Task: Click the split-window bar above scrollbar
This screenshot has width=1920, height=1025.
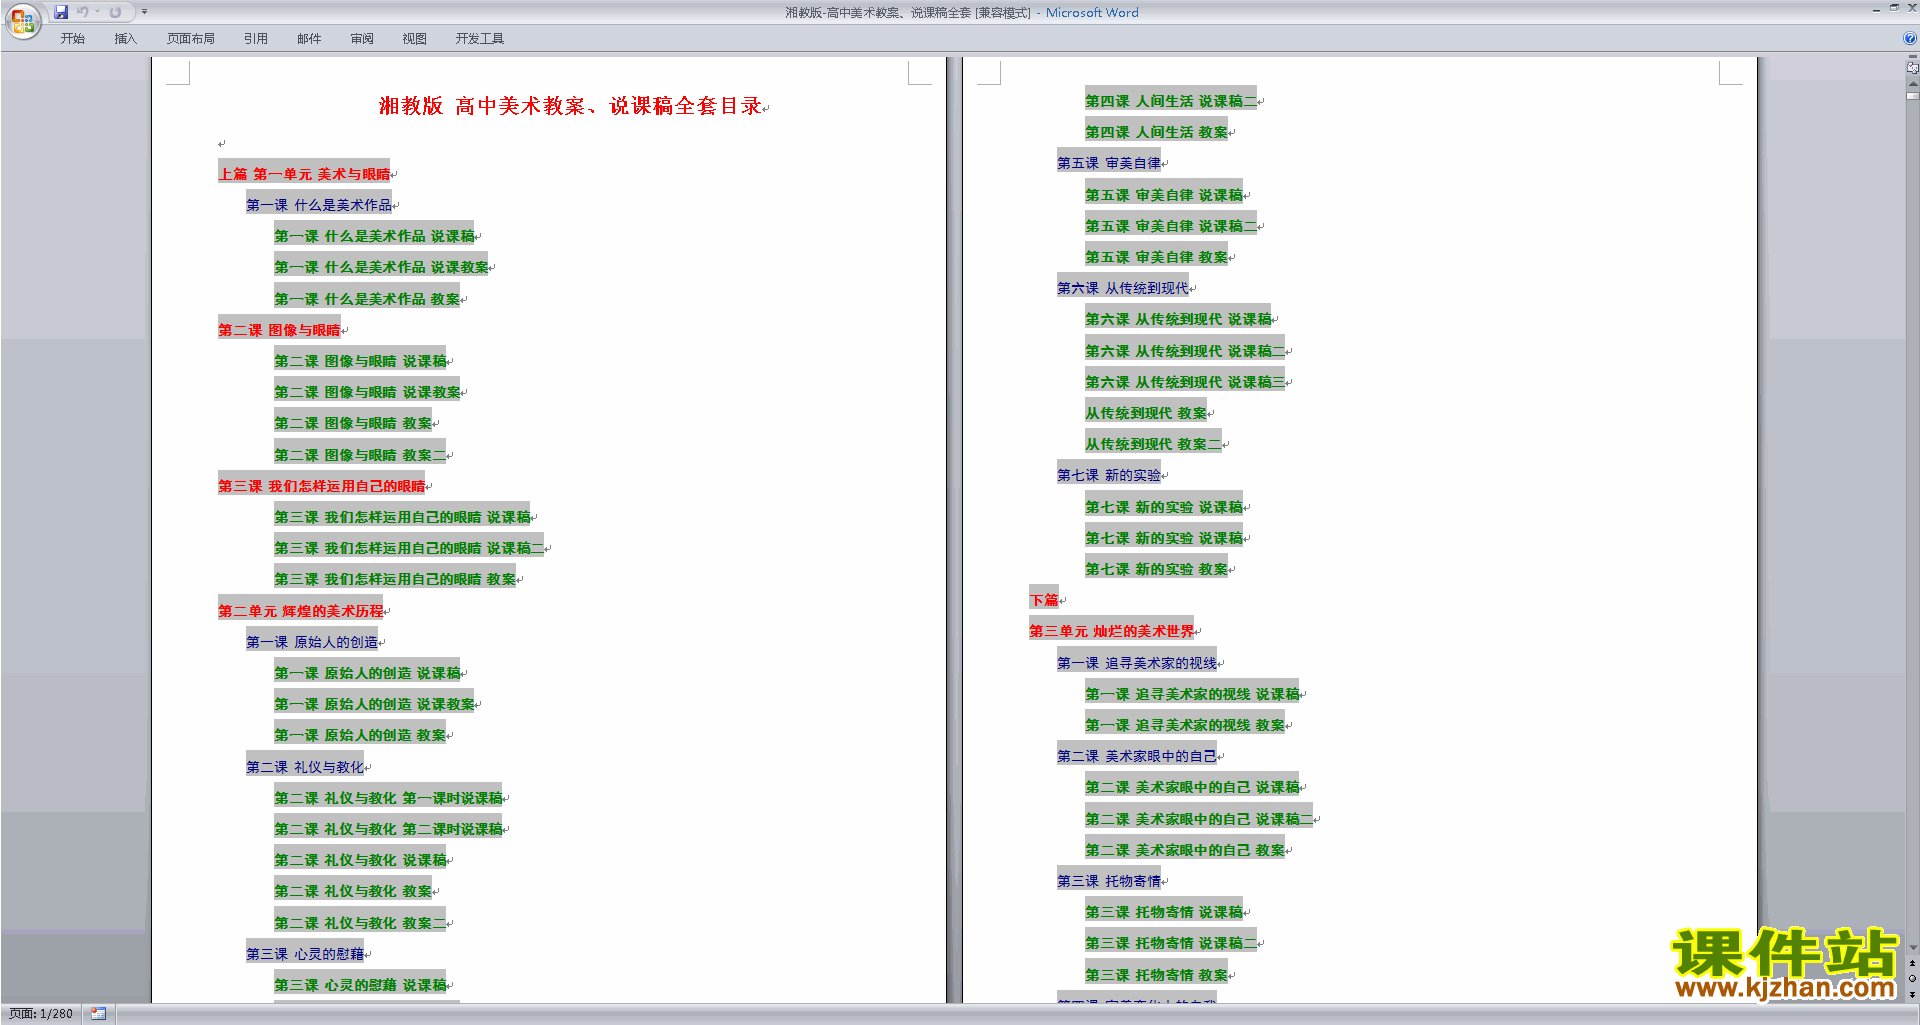Action: tap(1912, 57)
